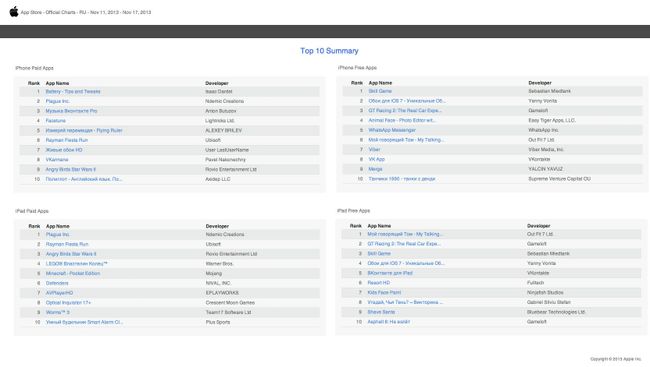Viewport: 650px width, 367px height.
Task: Click developer Easy Tiger Apps, LLC.
Action: tap(552, 120)
